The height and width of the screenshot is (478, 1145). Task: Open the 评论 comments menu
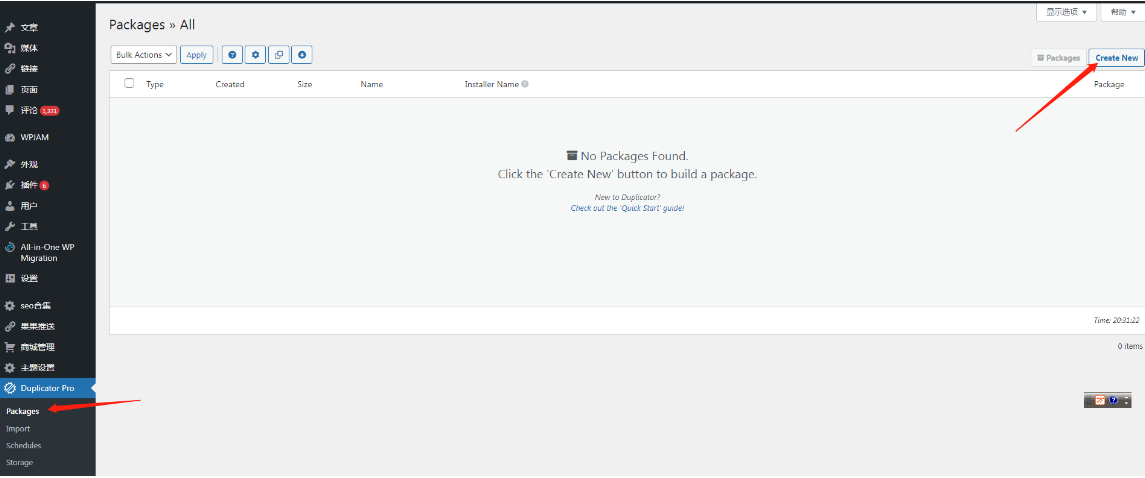[30, 110]
